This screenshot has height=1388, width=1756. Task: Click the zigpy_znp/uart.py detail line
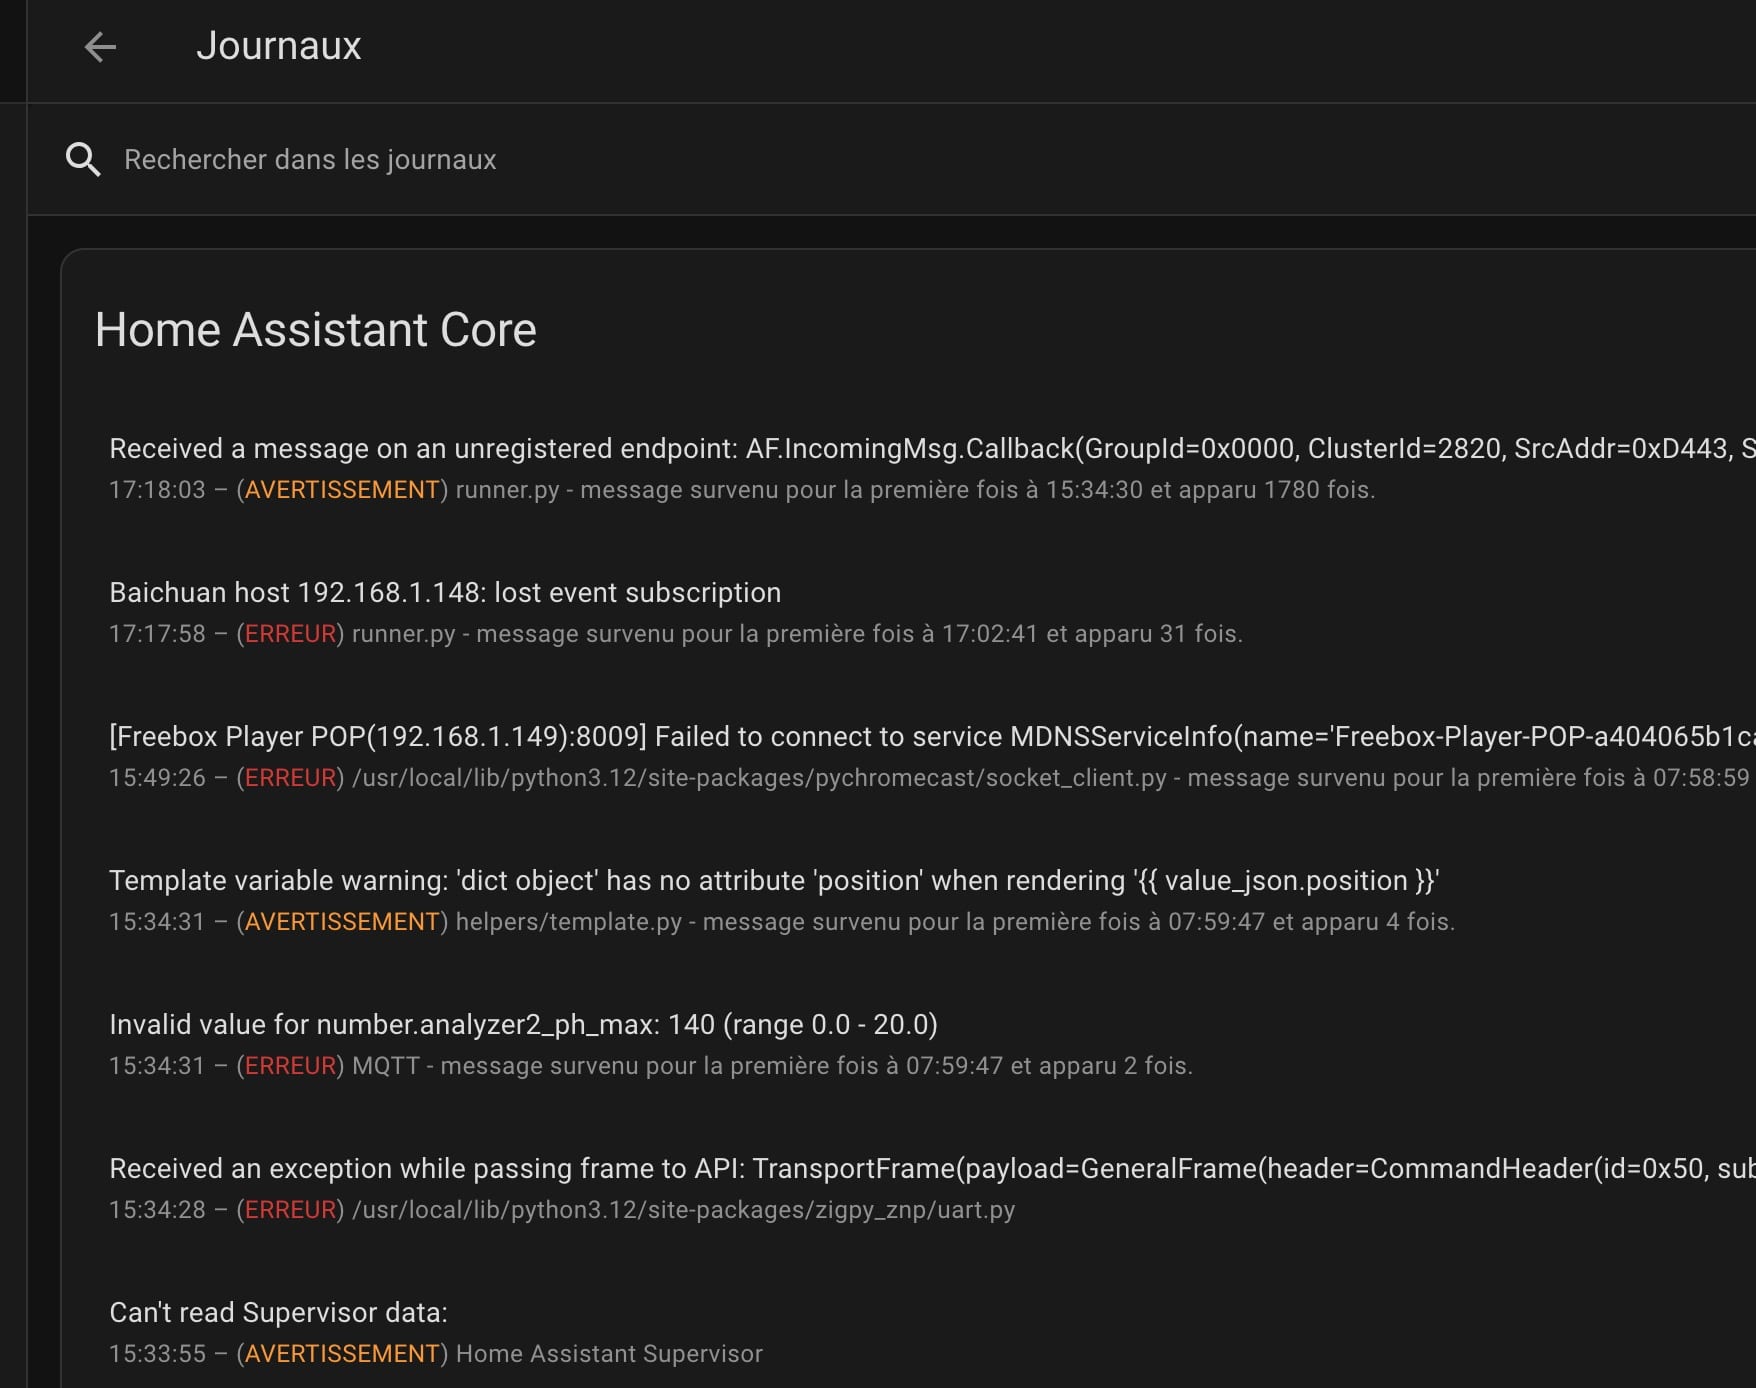point(562,1210)
